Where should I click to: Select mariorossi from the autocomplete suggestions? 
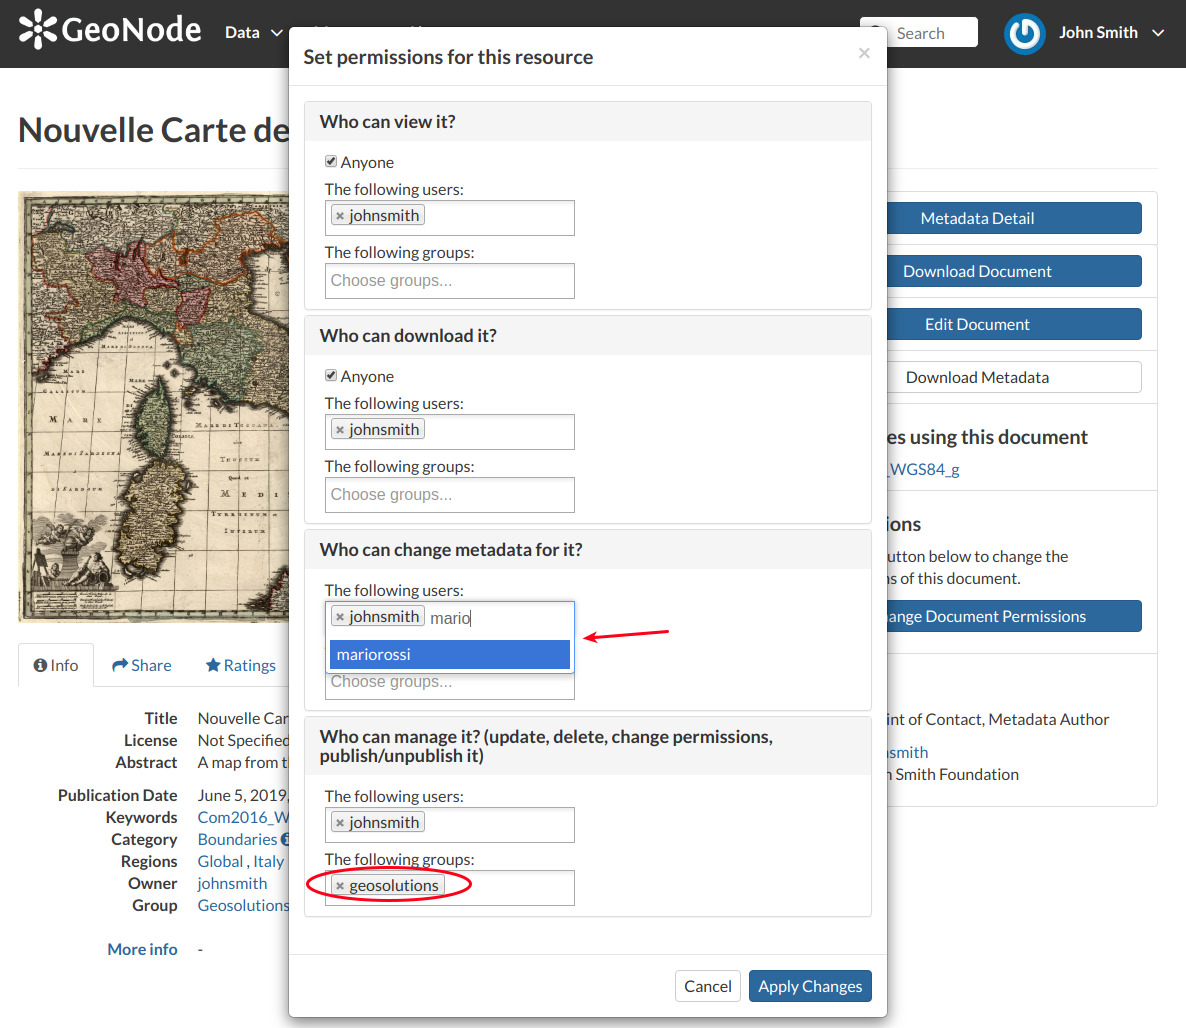pyautogui.click(x=449, y=654)
